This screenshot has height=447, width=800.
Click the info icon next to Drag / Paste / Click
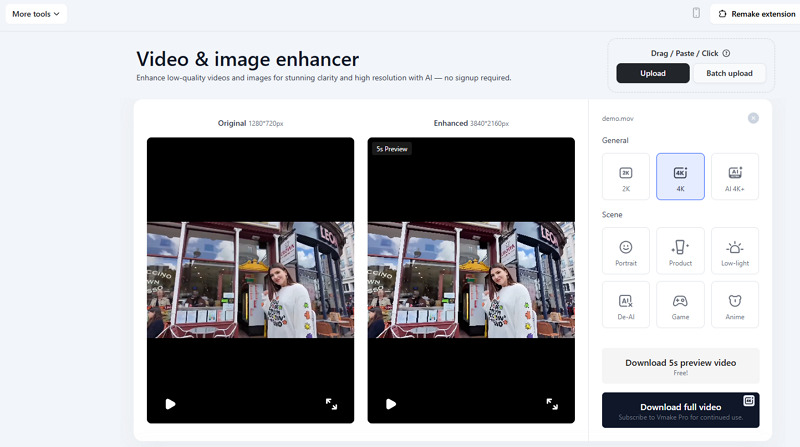point(726,53)
